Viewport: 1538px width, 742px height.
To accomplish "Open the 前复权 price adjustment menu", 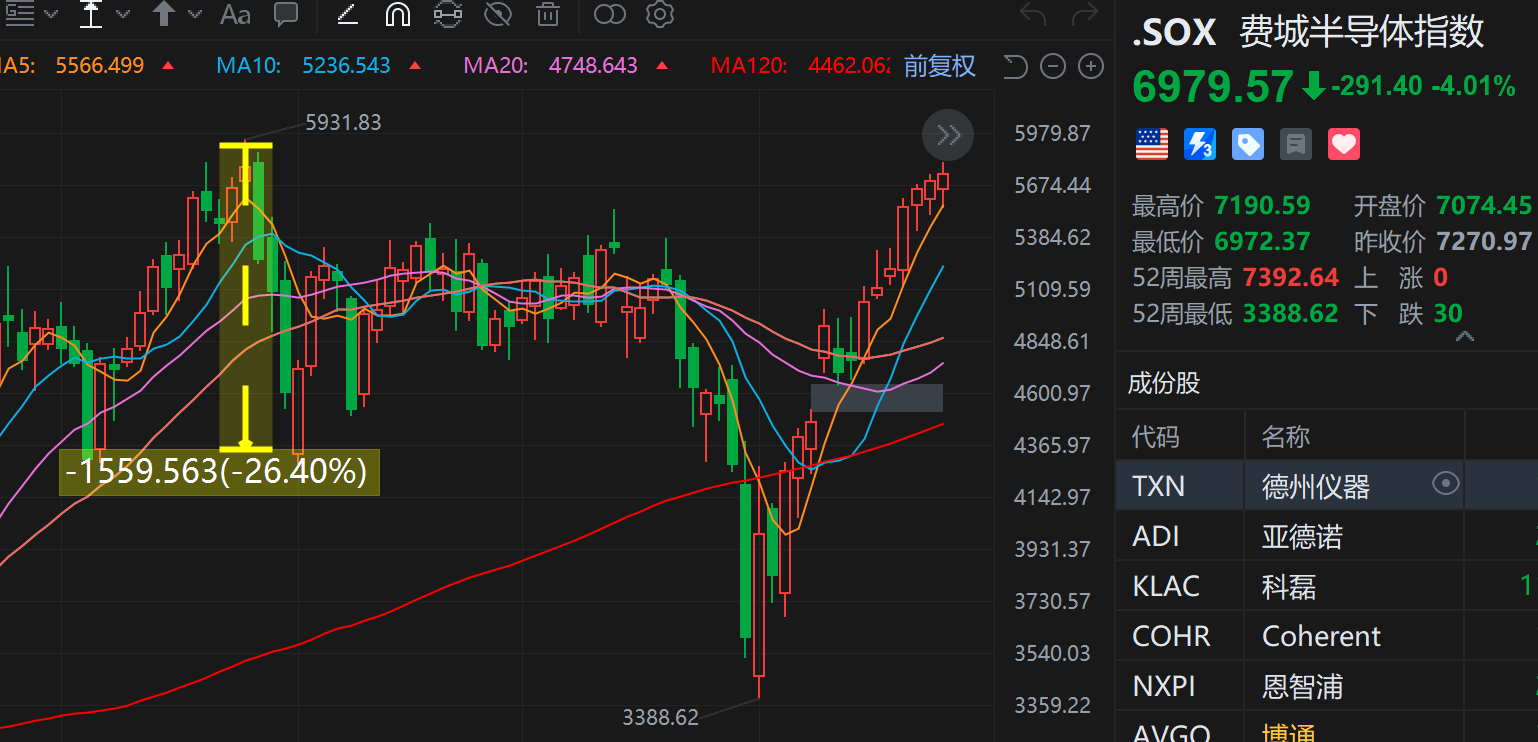I will 939,66.
